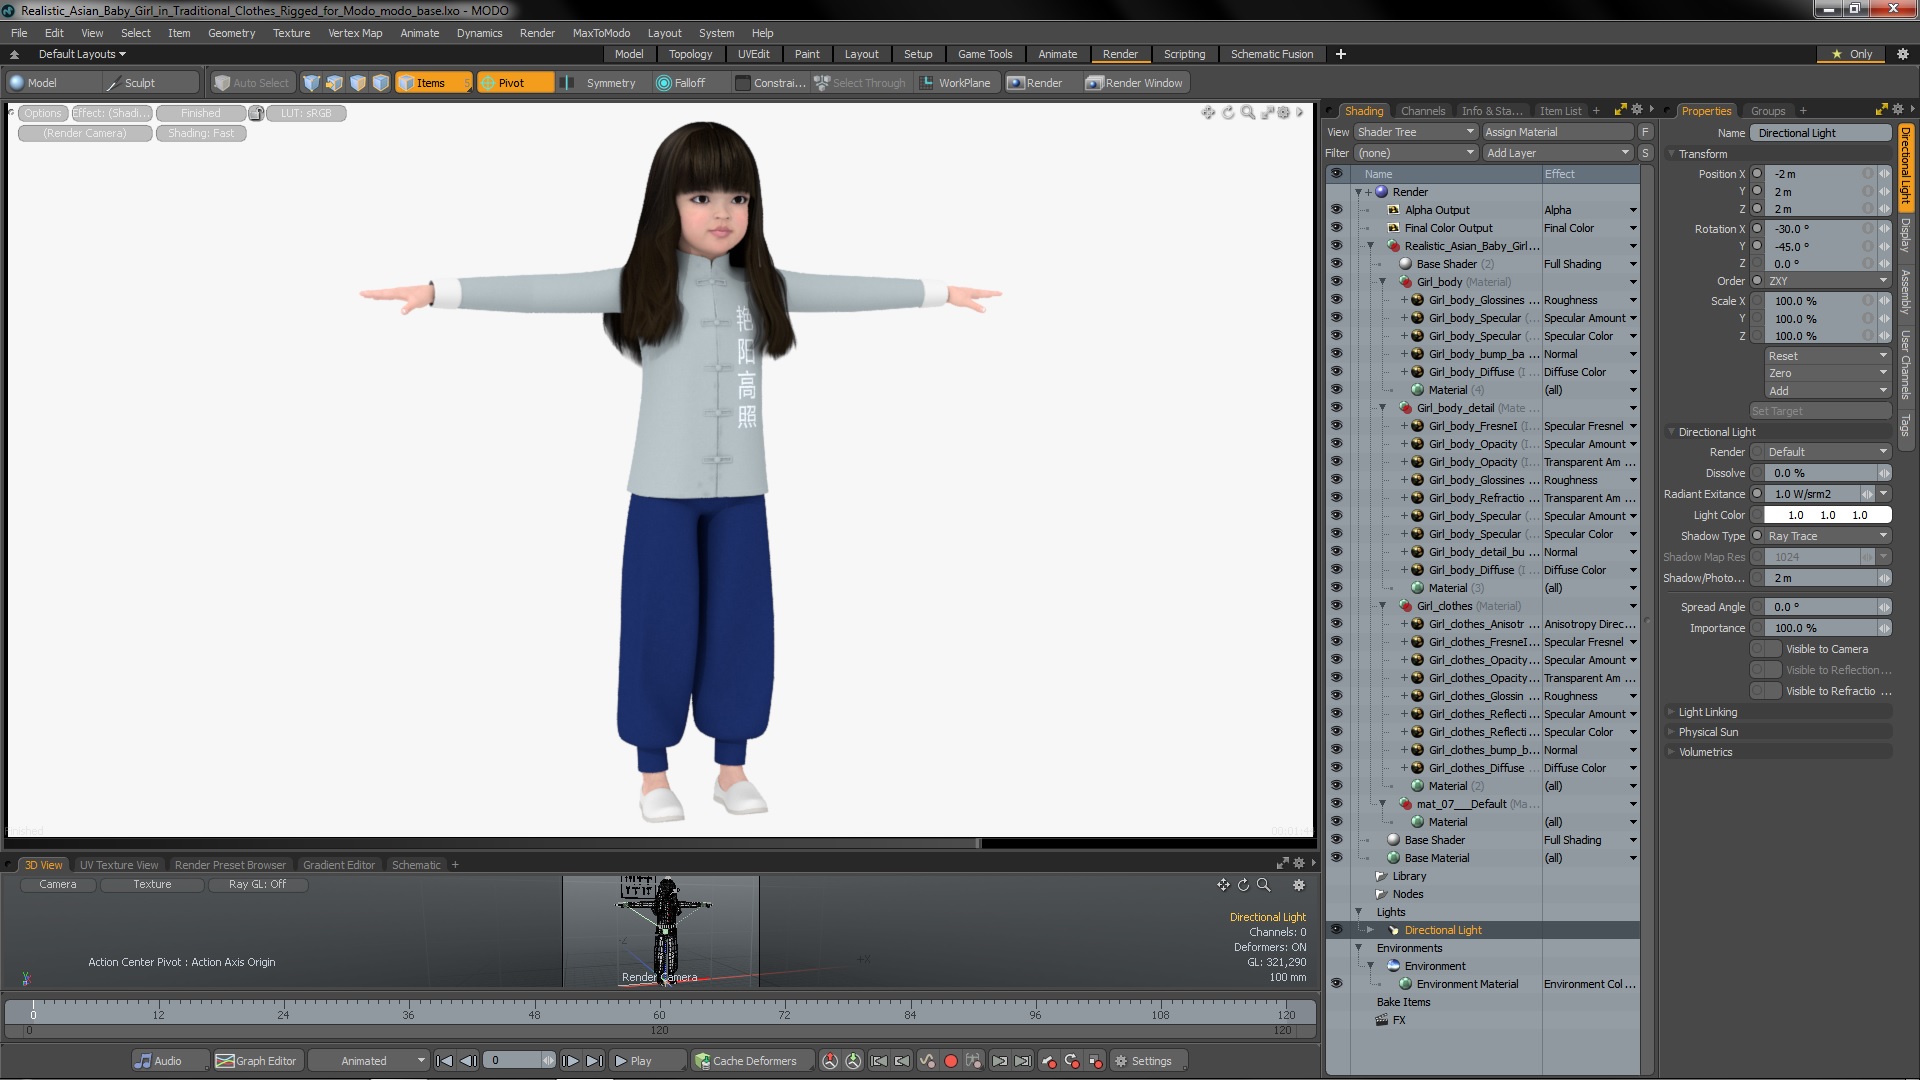This screenshot has height=1080, width=1920.
Task: Click current frame number field
Action: 512,1061
